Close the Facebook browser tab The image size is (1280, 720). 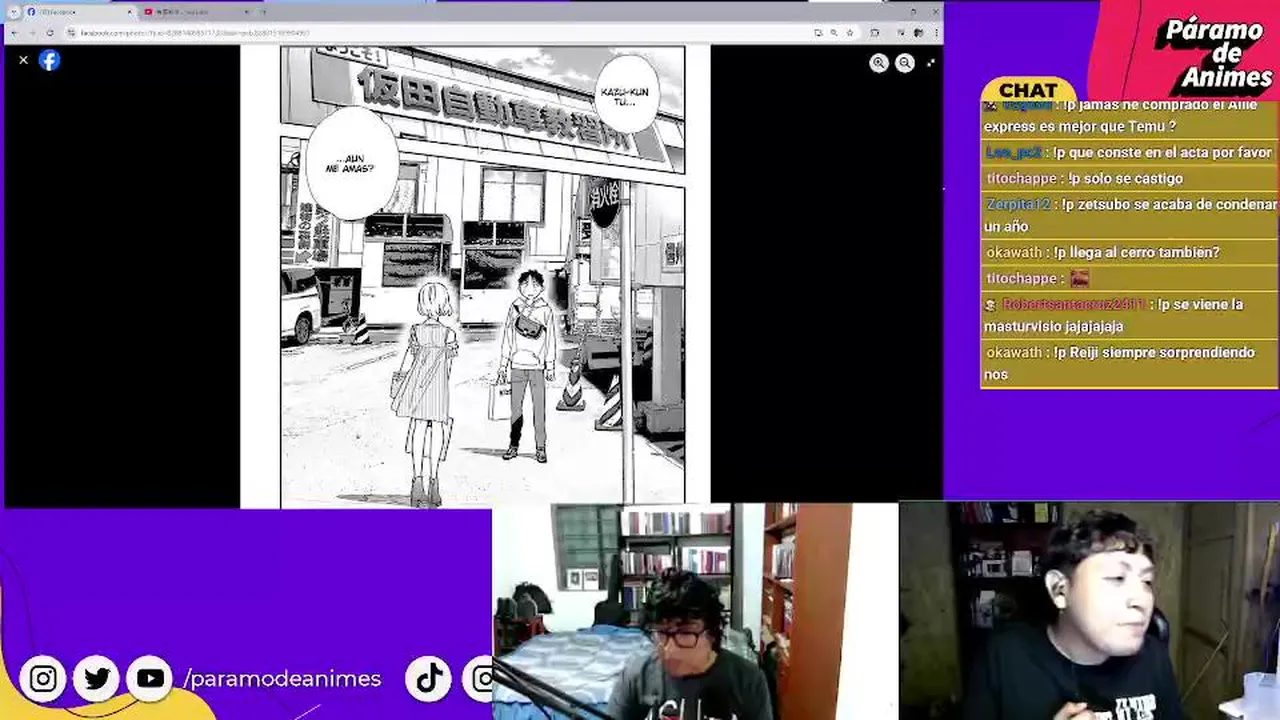129,12
